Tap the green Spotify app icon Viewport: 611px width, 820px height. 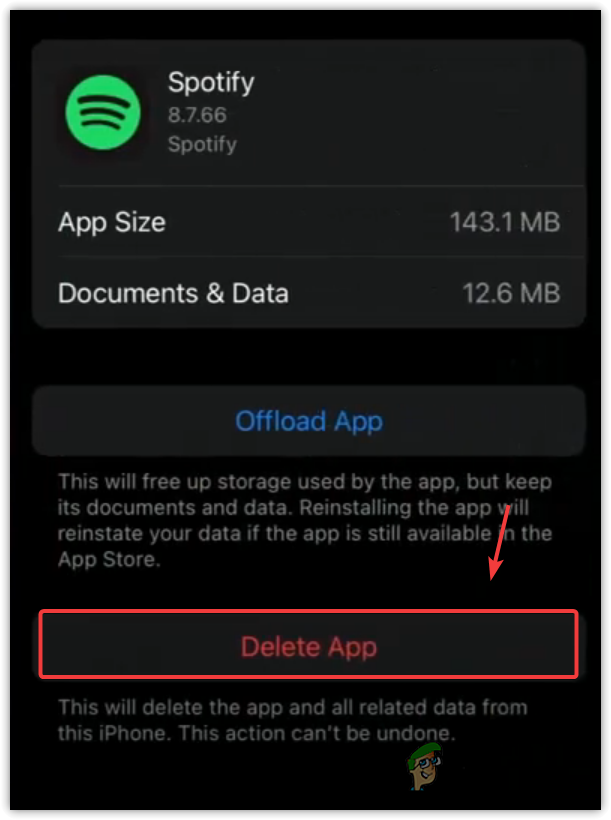tap(103, 112)
